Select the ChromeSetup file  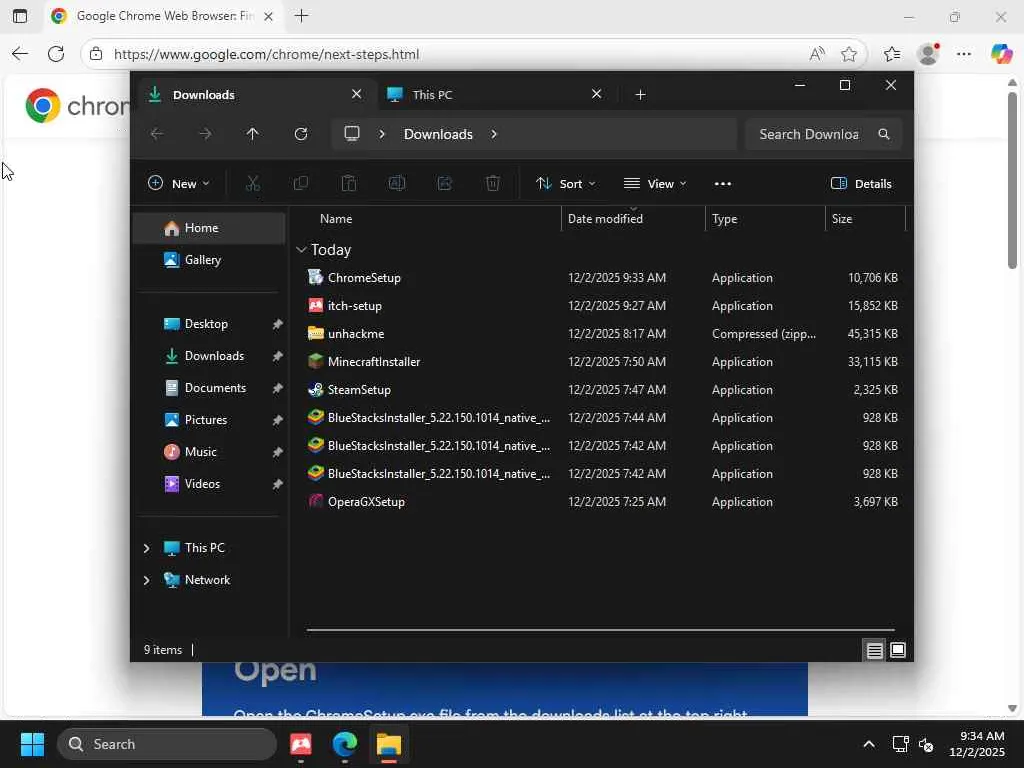click(x=601, y=278)
